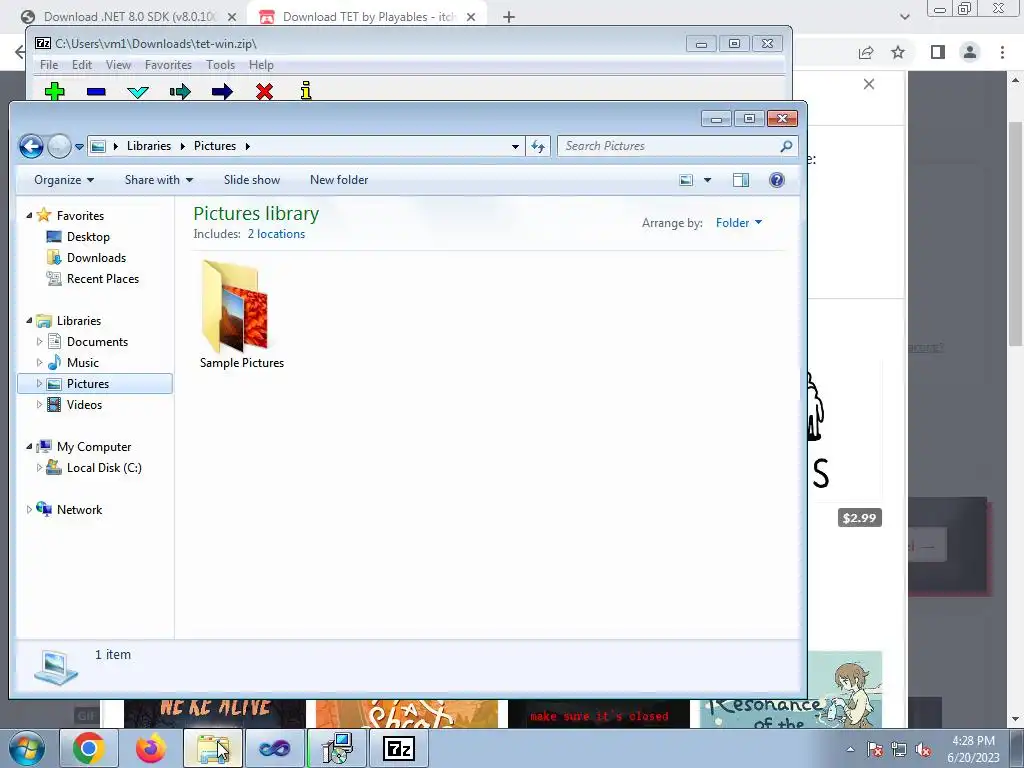
Task: Open a new Chrome tab
Action: 509,17
